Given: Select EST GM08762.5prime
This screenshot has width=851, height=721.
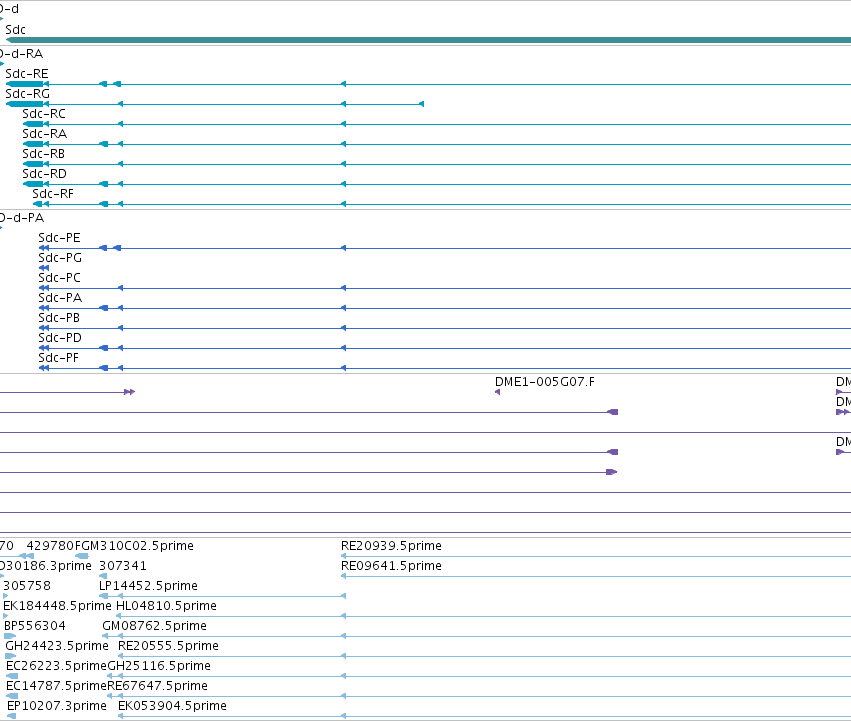Looking at the screenshot, I should tap(154, 627).
